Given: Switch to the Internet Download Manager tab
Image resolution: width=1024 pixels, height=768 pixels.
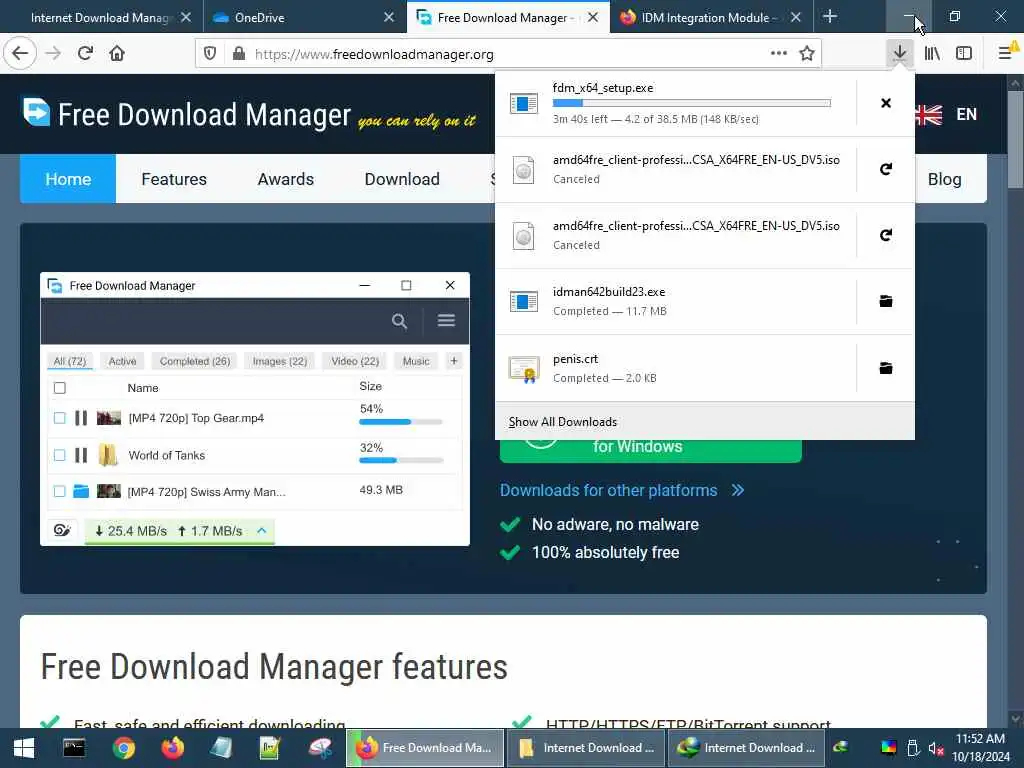Looking at the screenshot, I should pyautogui.click(x=99, y=17).
